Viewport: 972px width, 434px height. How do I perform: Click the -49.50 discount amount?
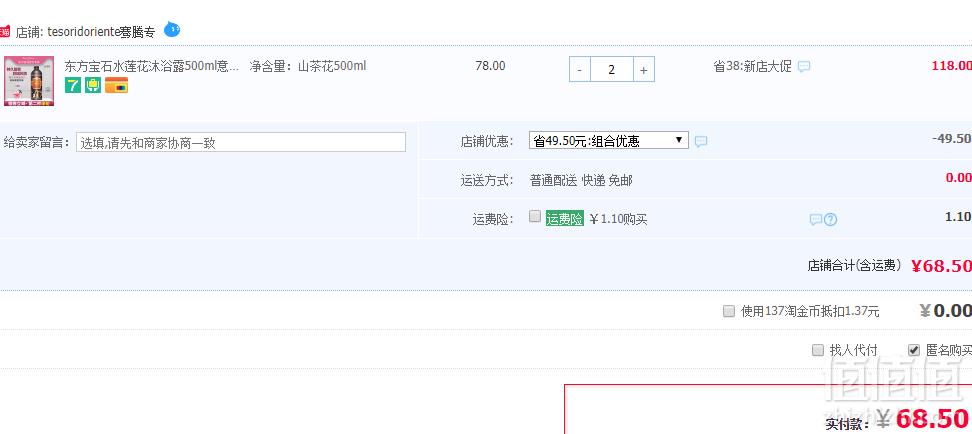(x=952, y=138)
